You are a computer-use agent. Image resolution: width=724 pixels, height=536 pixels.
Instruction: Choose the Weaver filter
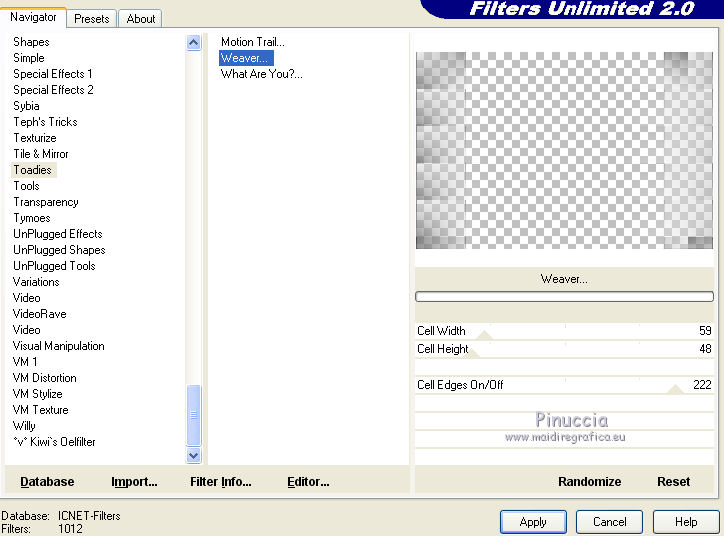pos(246,58)
